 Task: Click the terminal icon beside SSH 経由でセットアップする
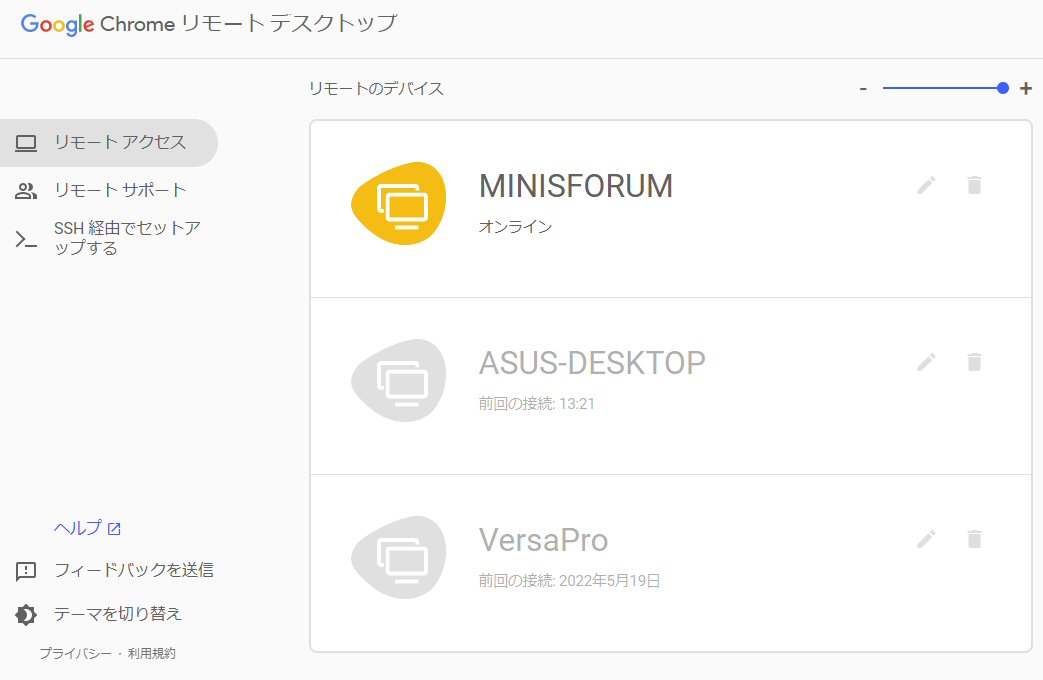point(26,239)
